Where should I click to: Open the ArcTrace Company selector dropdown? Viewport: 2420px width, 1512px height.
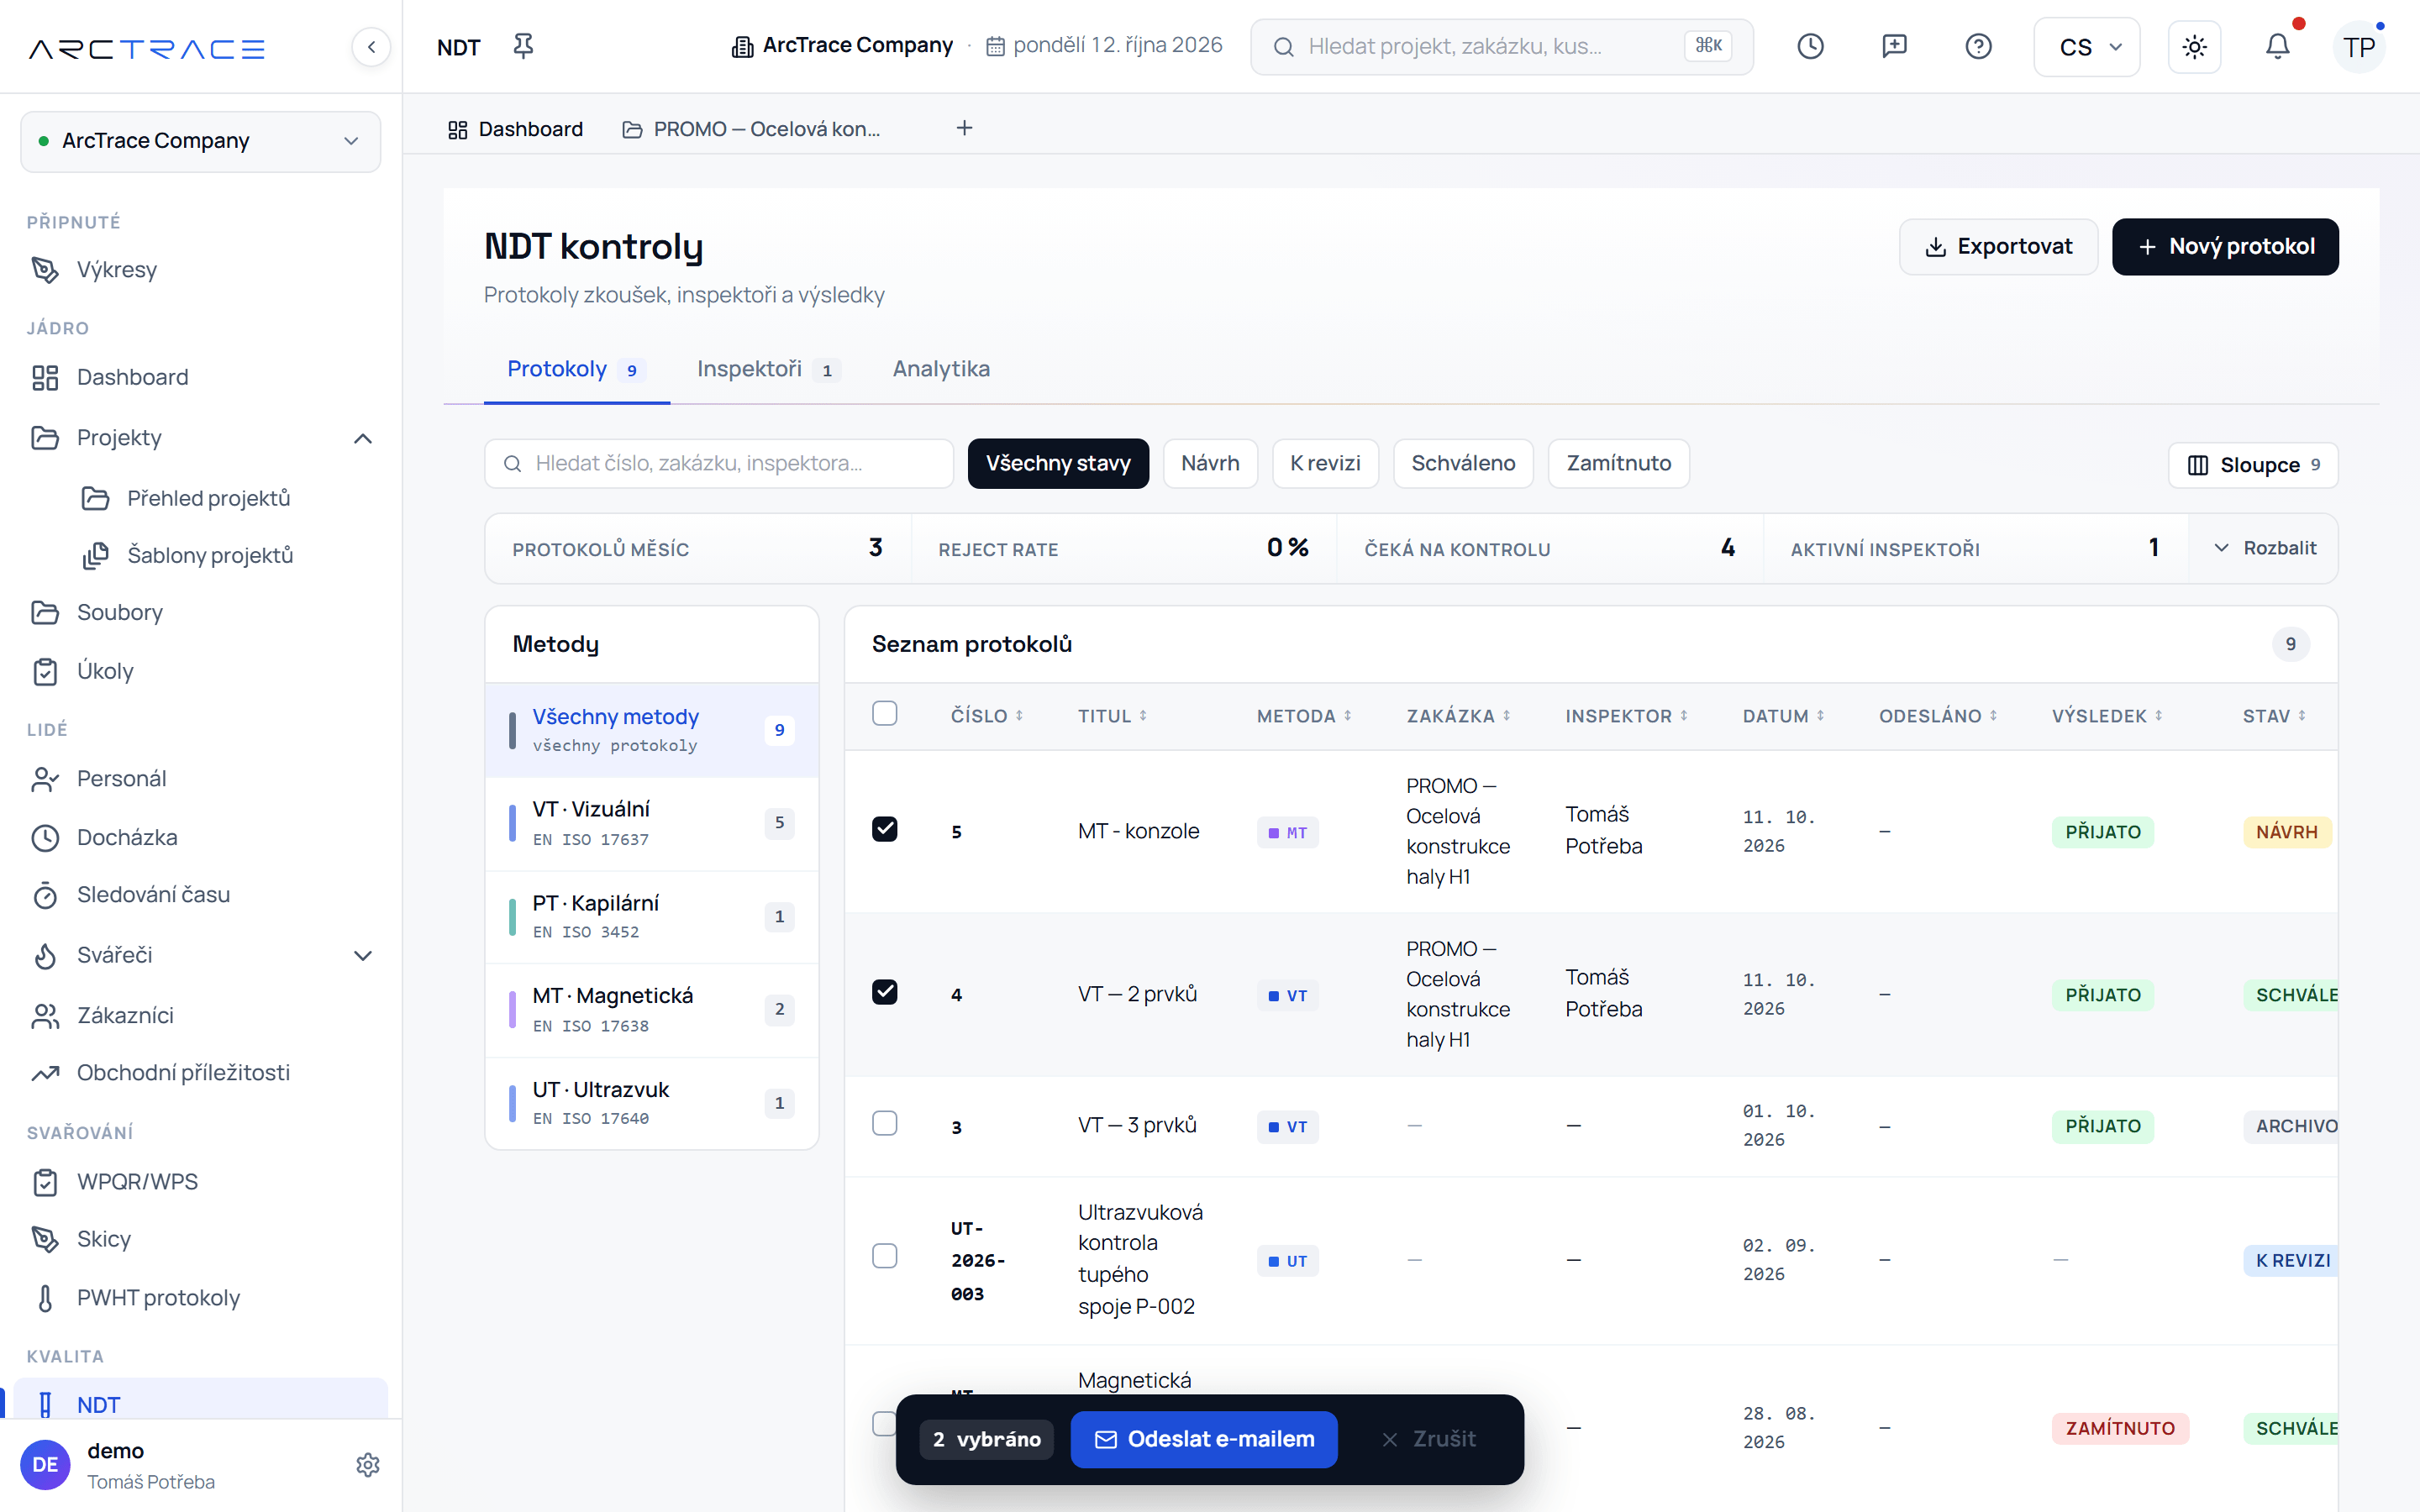click(x=200, y=141)
